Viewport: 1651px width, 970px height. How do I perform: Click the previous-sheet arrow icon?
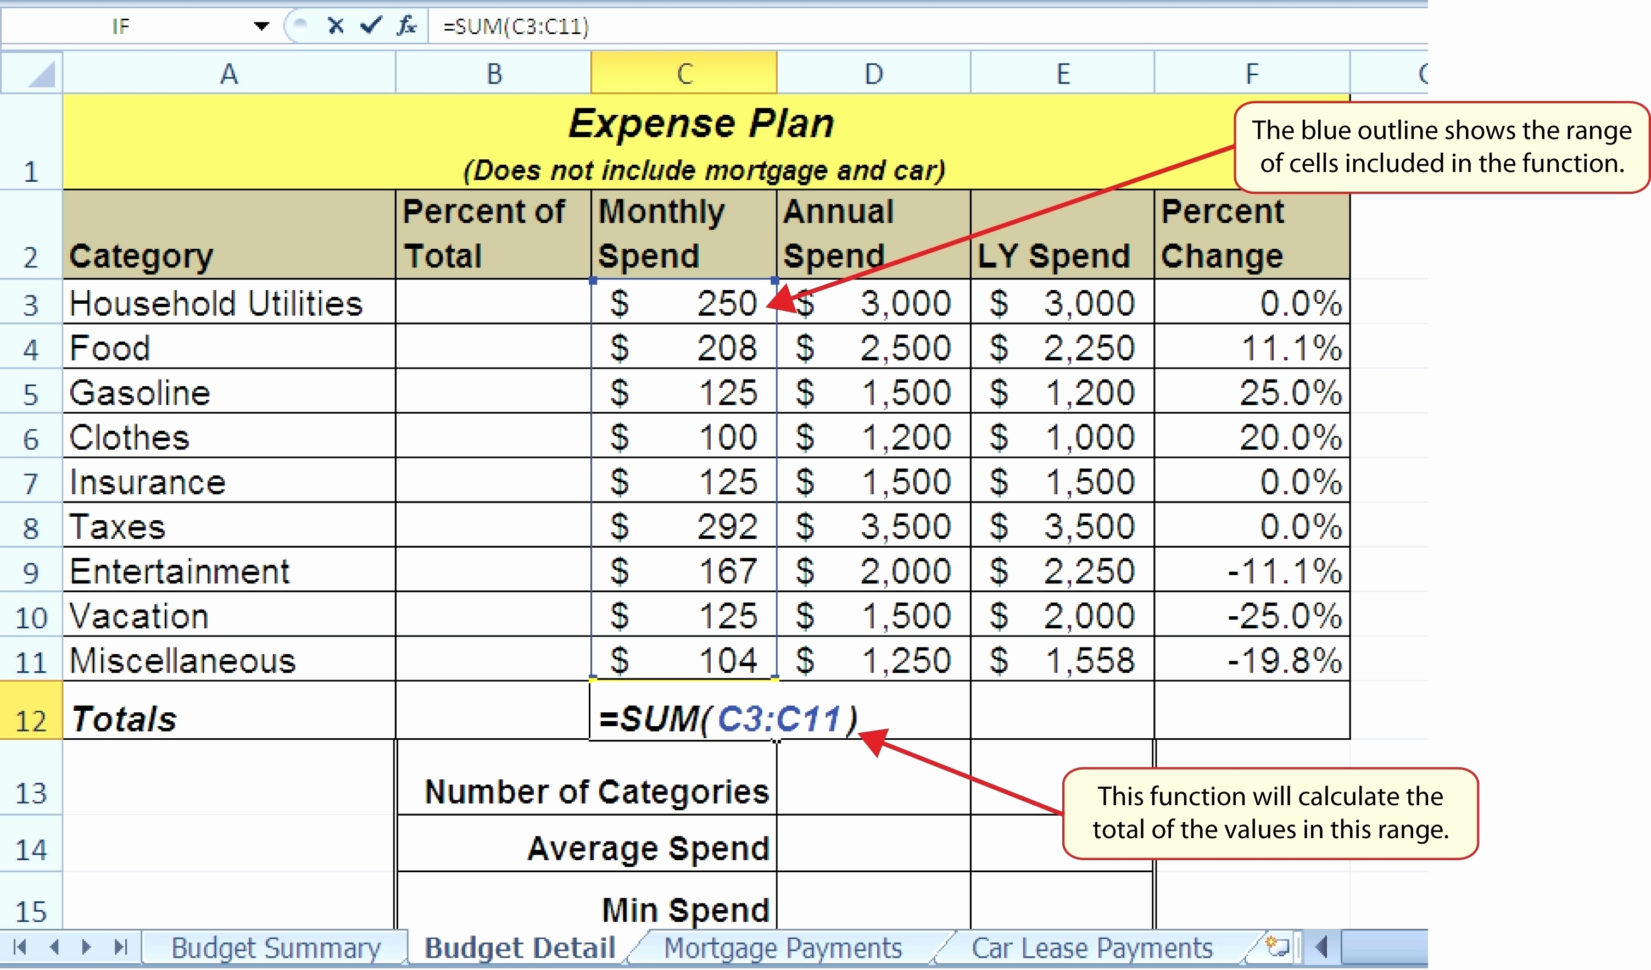pyautogui.click(x=55, y=948)
